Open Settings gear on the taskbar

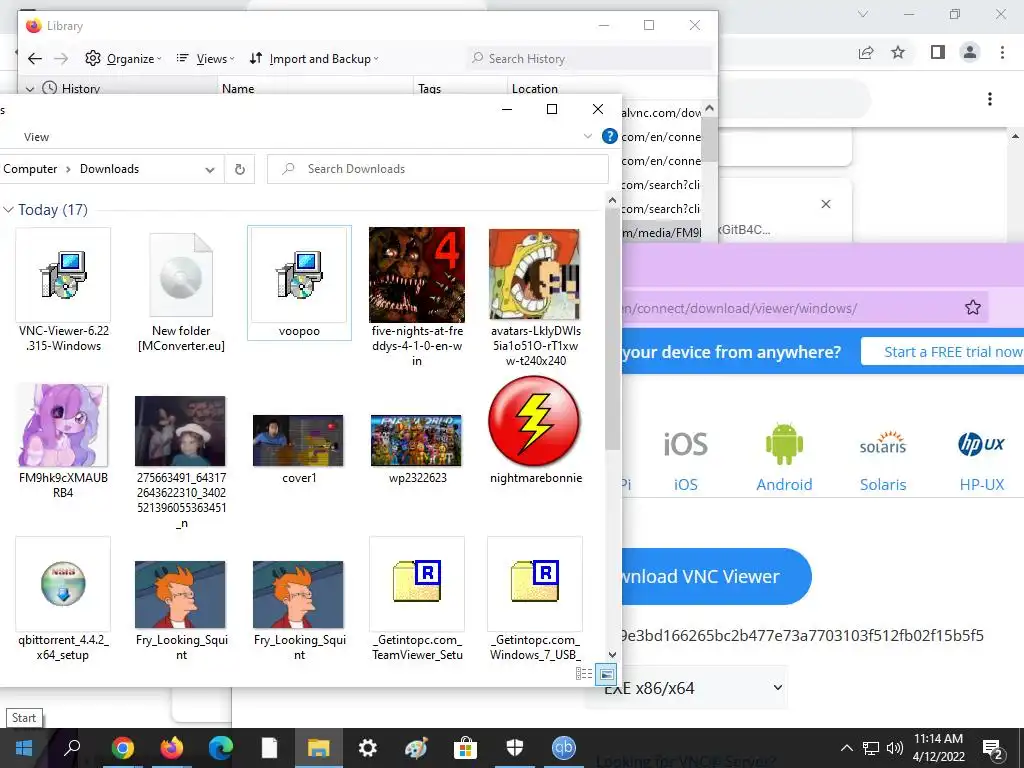tap(368, 748)
